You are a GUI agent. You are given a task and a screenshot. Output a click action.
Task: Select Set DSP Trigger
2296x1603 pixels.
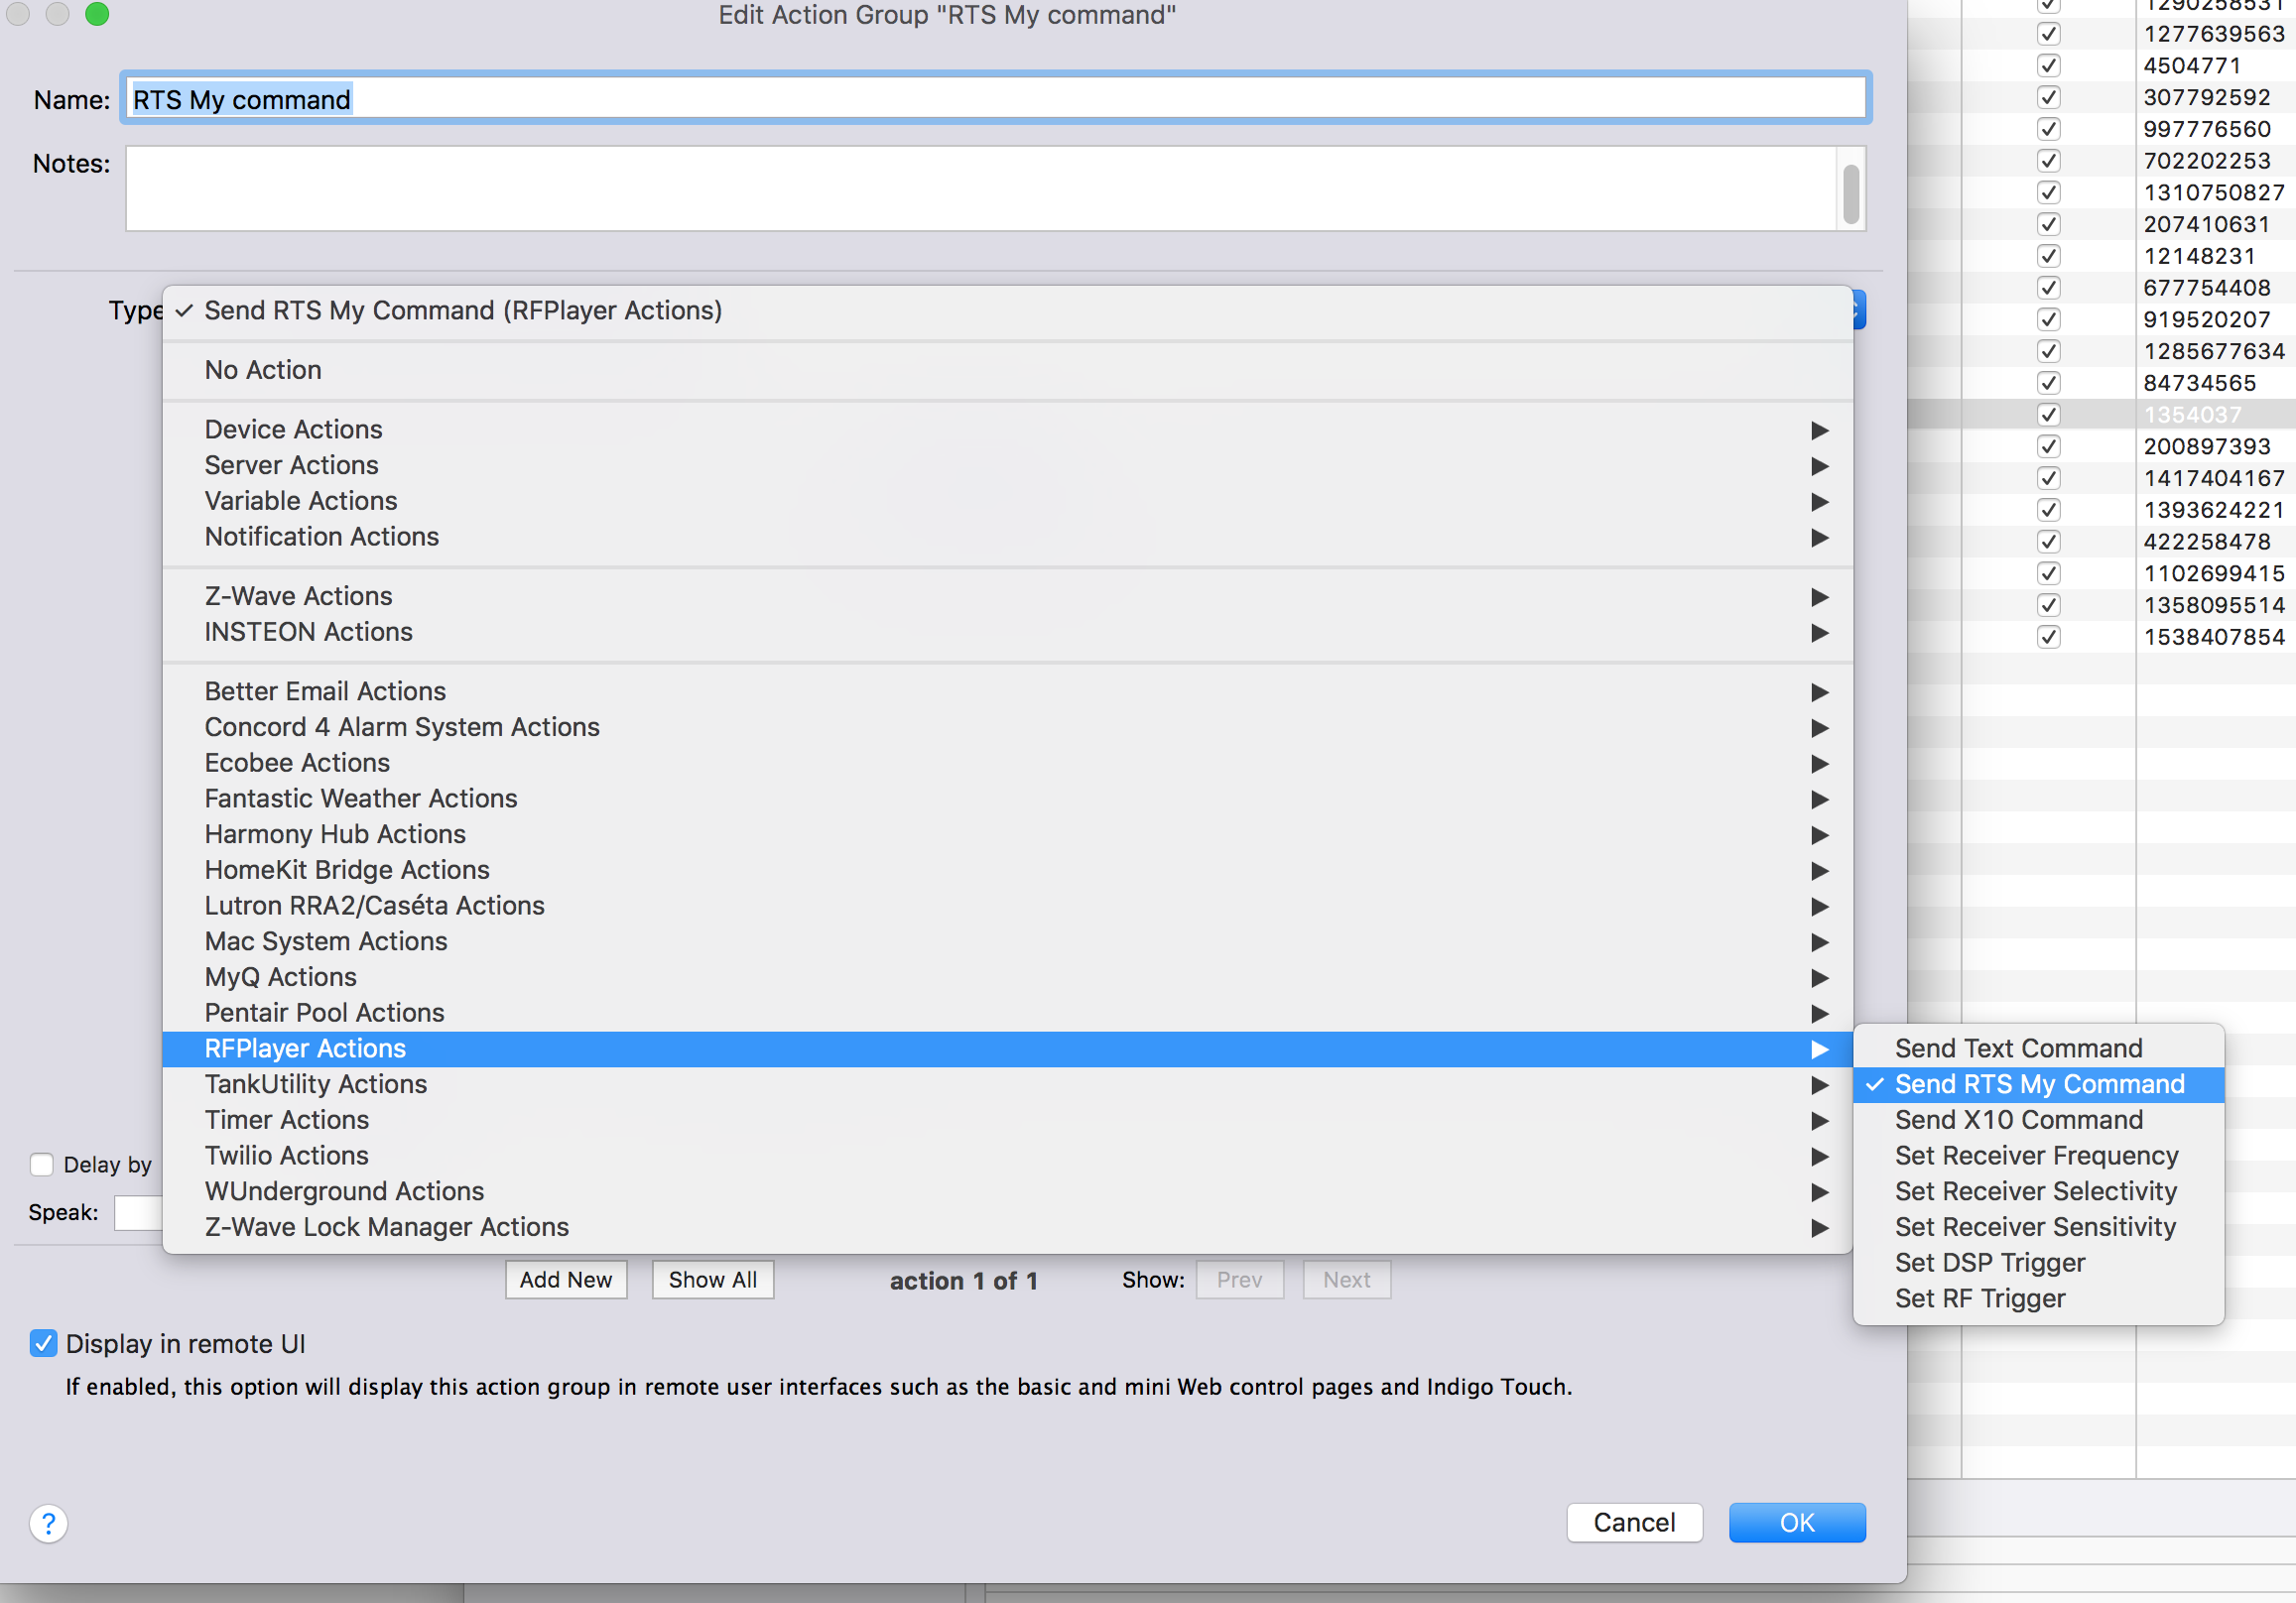[2038, 1263]
